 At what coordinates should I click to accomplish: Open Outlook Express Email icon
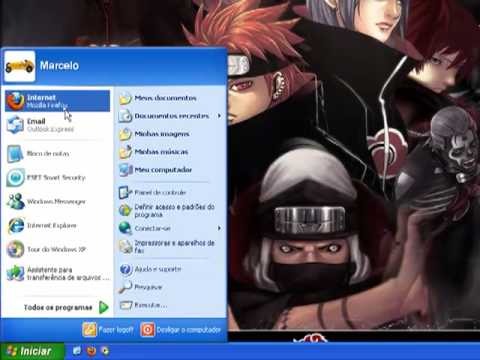15,125
